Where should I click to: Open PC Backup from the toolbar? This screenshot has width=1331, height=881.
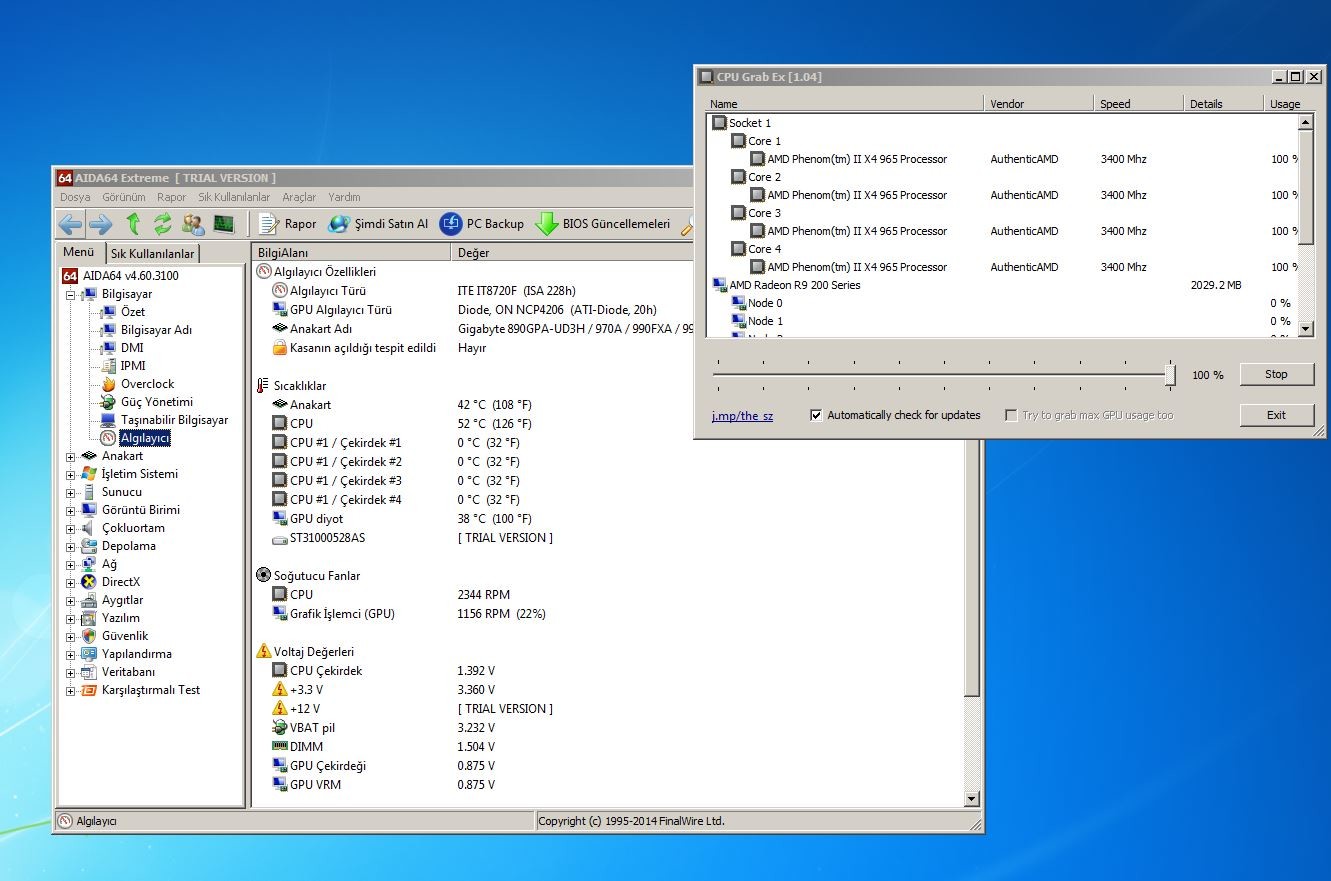(x=482, y=224)
